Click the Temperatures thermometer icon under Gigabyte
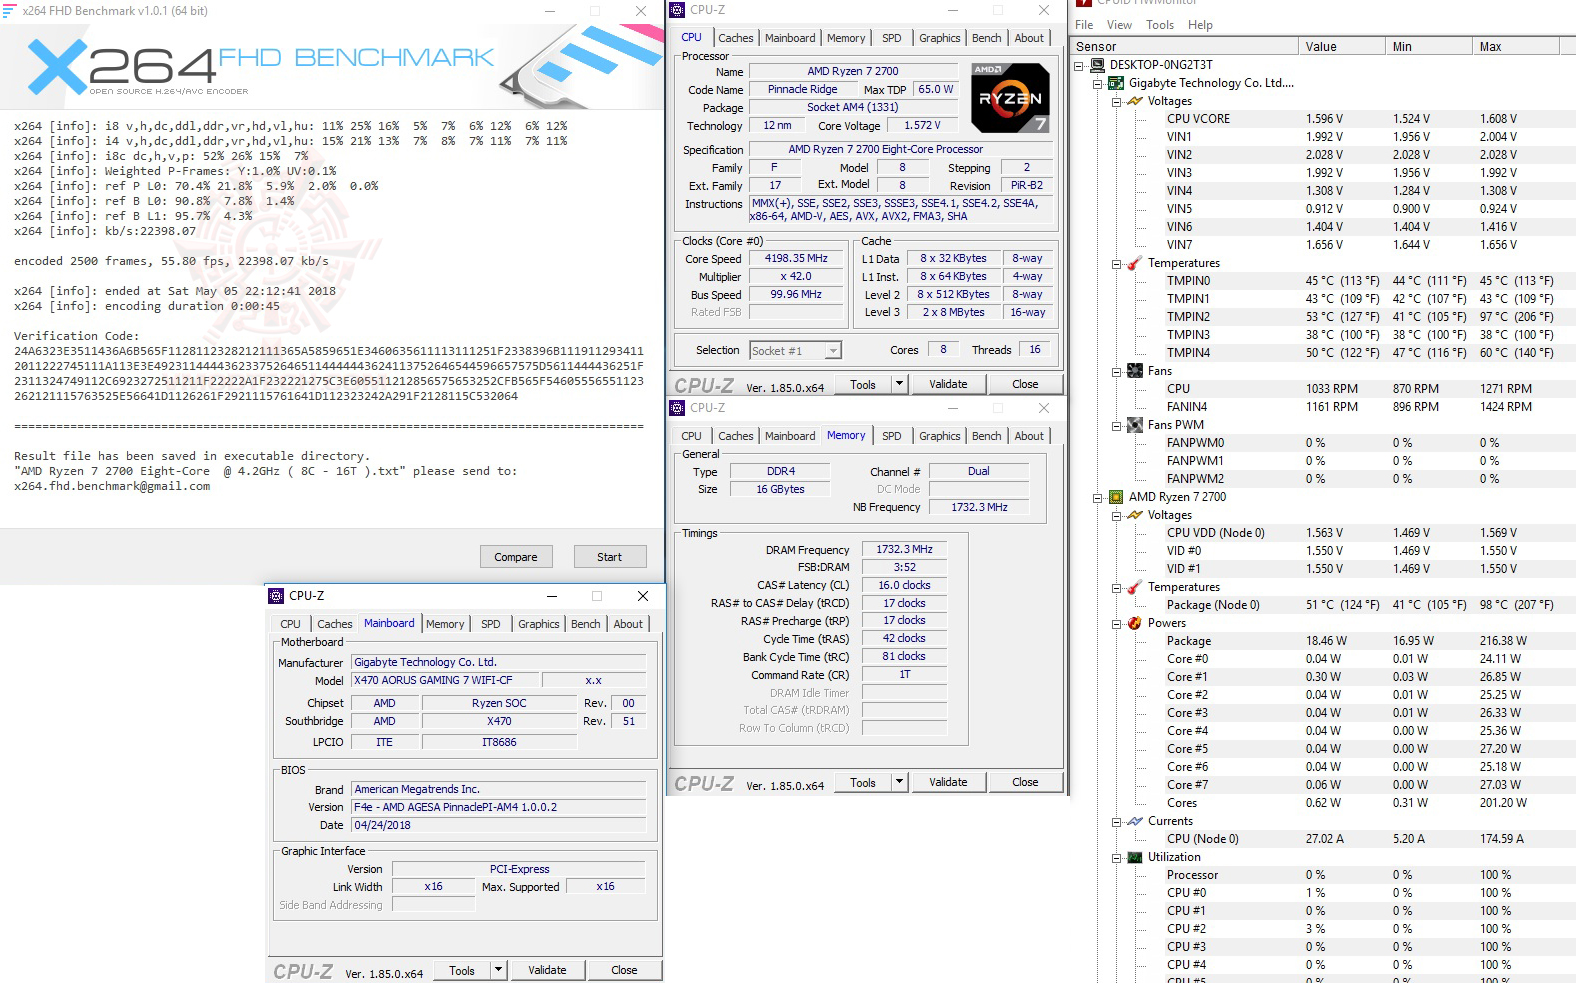The width and height of the screenshot is (1576, 983). [1135, 263]
